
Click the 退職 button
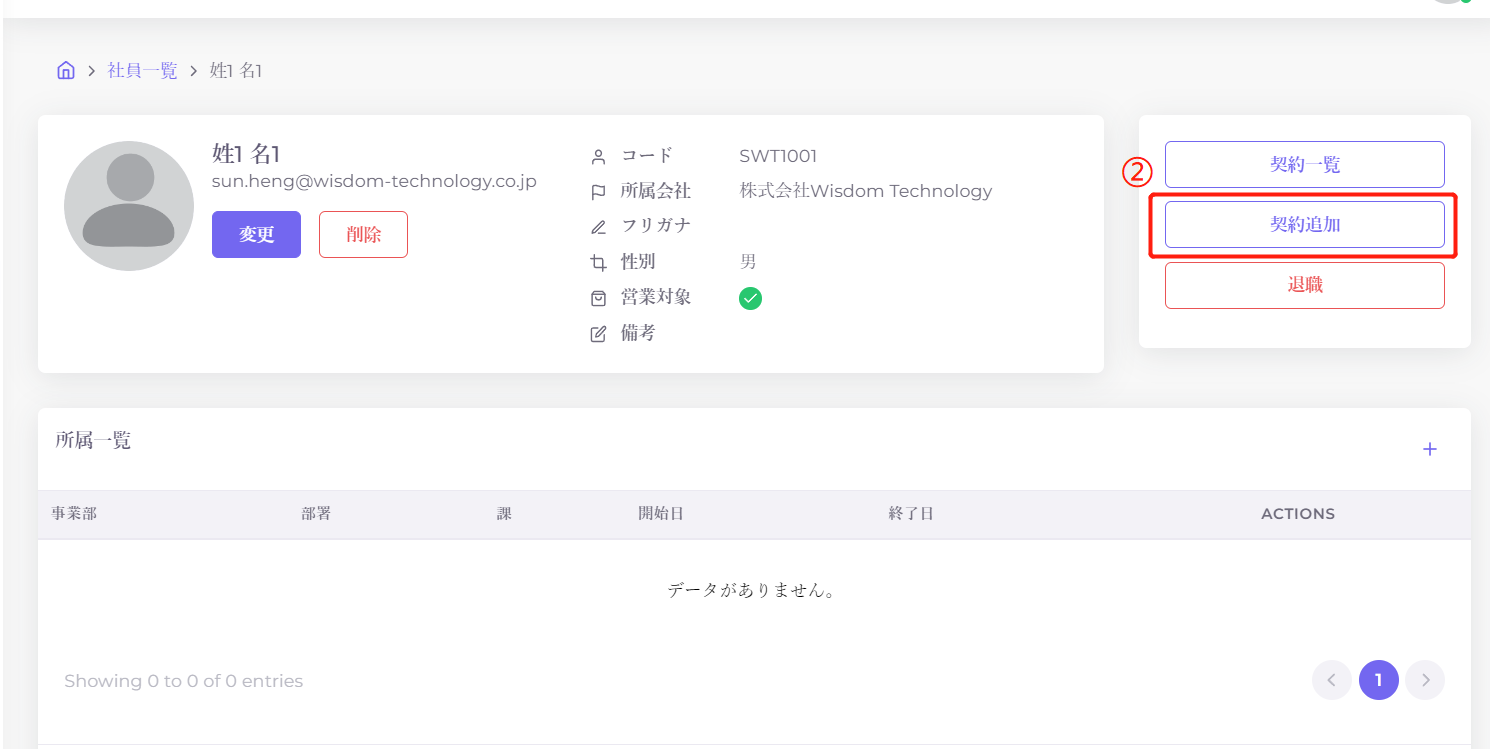coord(1304,285)
